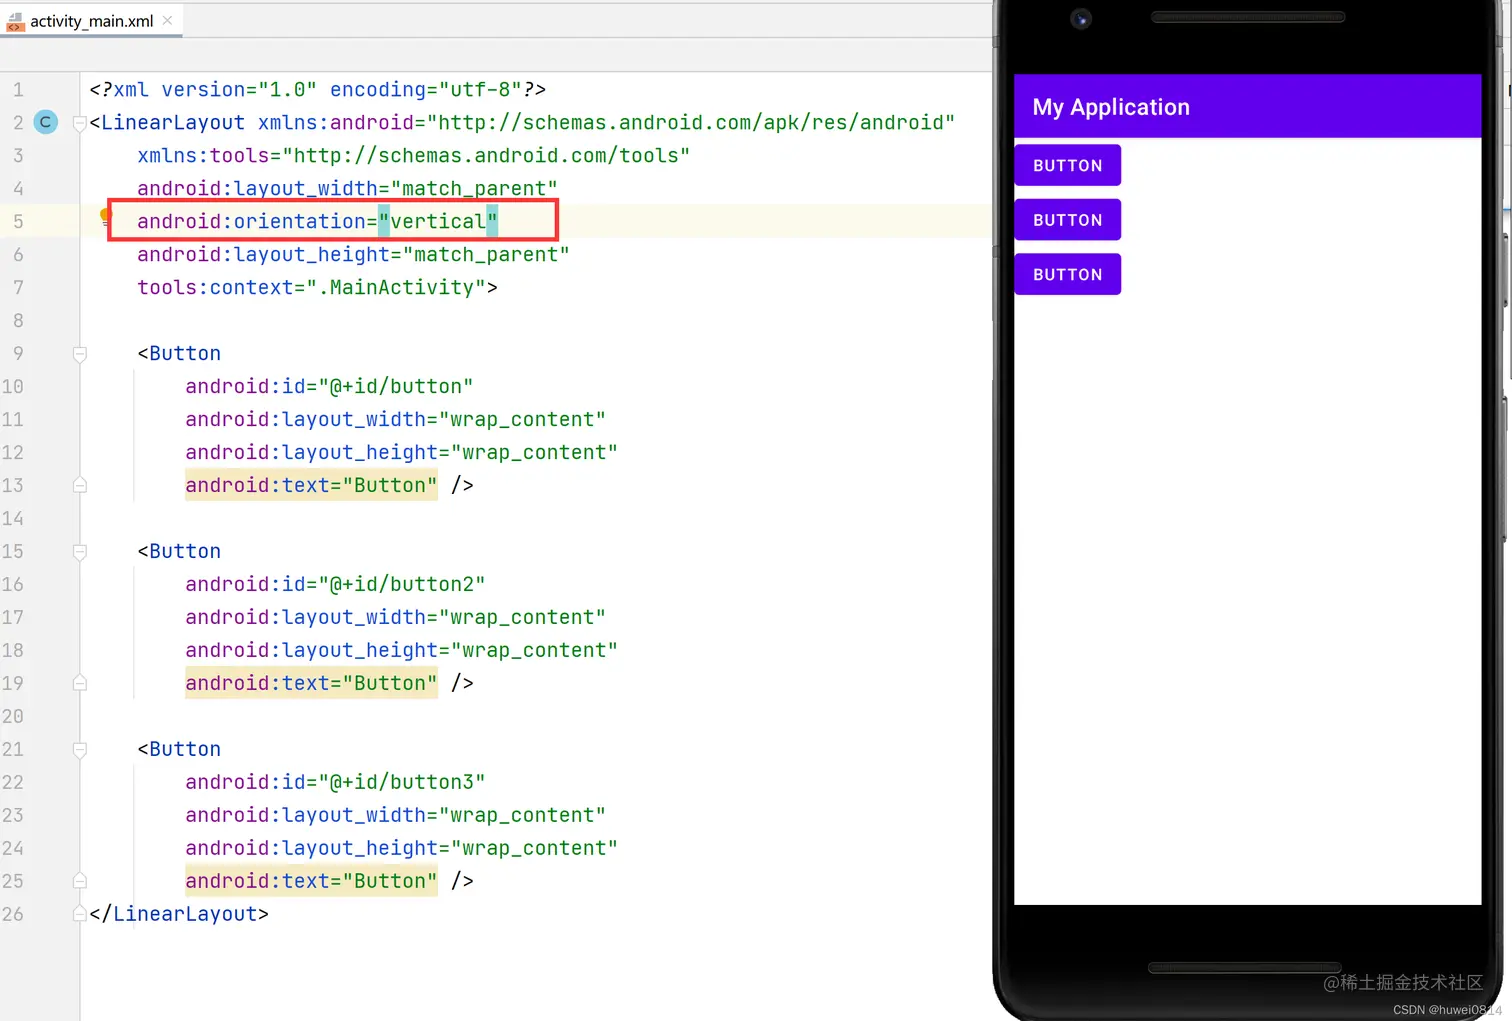Click the lock fold marker beside line 19
Viewport: 1512px width, 1021px height.
pyautogui.click(x=80, y=683)
